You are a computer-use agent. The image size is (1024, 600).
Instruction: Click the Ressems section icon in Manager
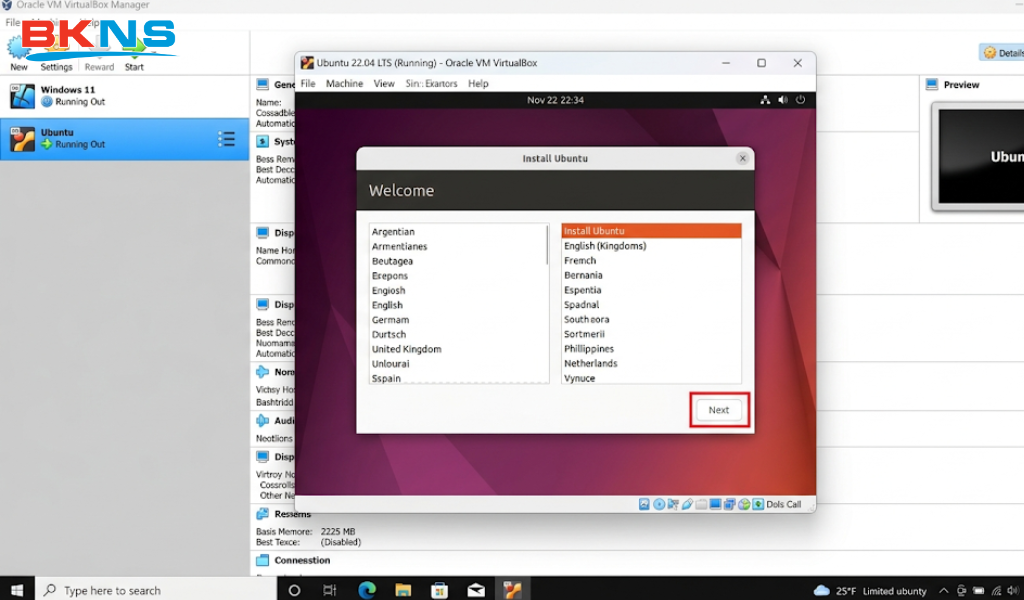point(263,514)
